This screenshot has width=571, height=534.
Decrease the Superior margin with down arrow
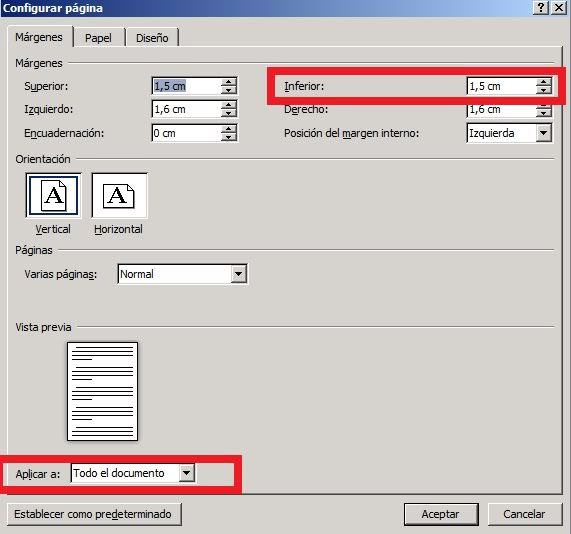coord(228,90)
